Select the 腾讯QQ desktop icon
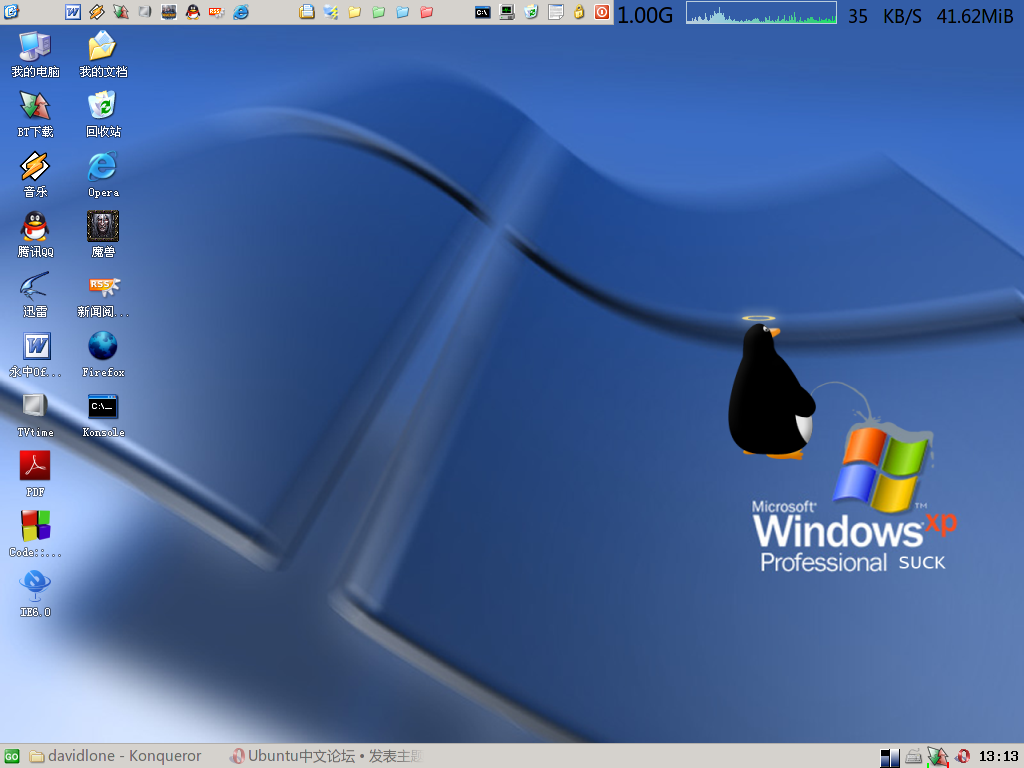 click(x=35, y=234)
